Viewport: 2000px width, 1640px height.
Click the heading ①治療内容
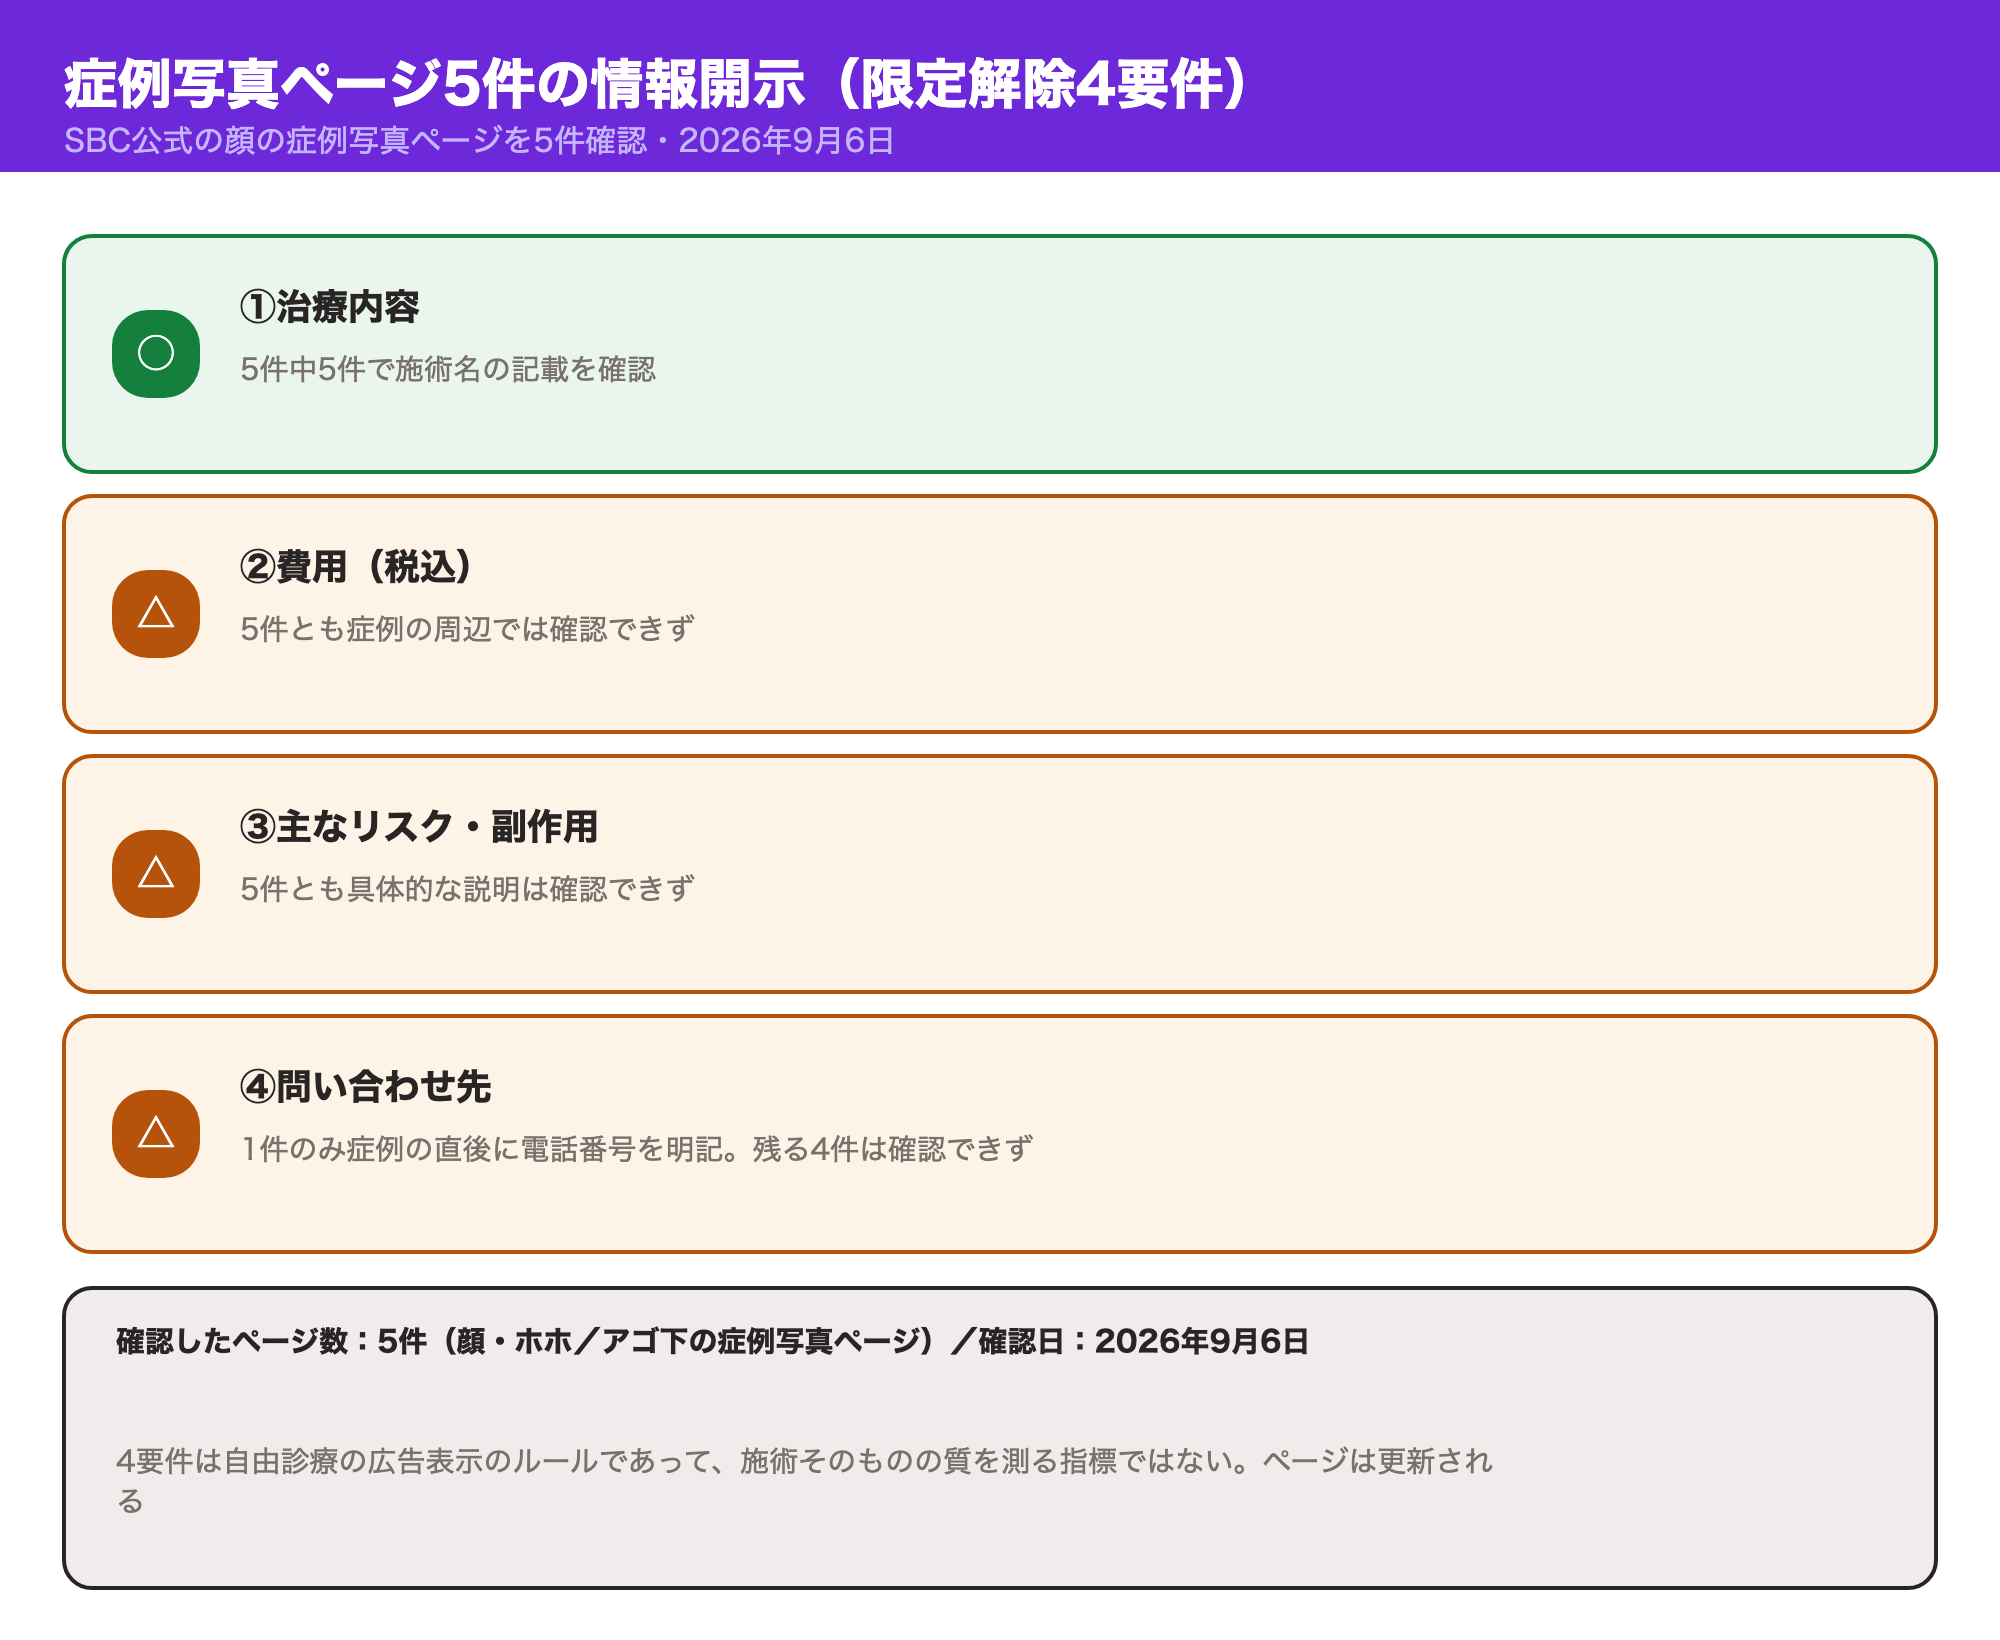(x=330, y=307)
